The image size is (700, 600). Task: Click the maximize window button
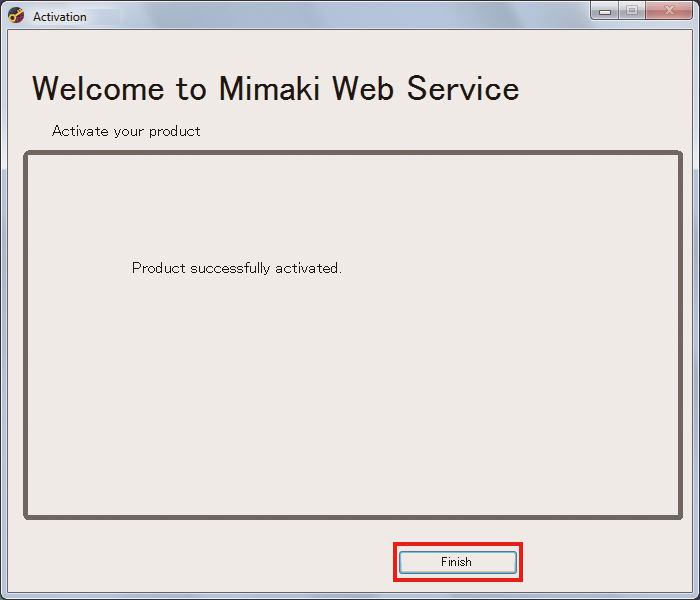632,11
